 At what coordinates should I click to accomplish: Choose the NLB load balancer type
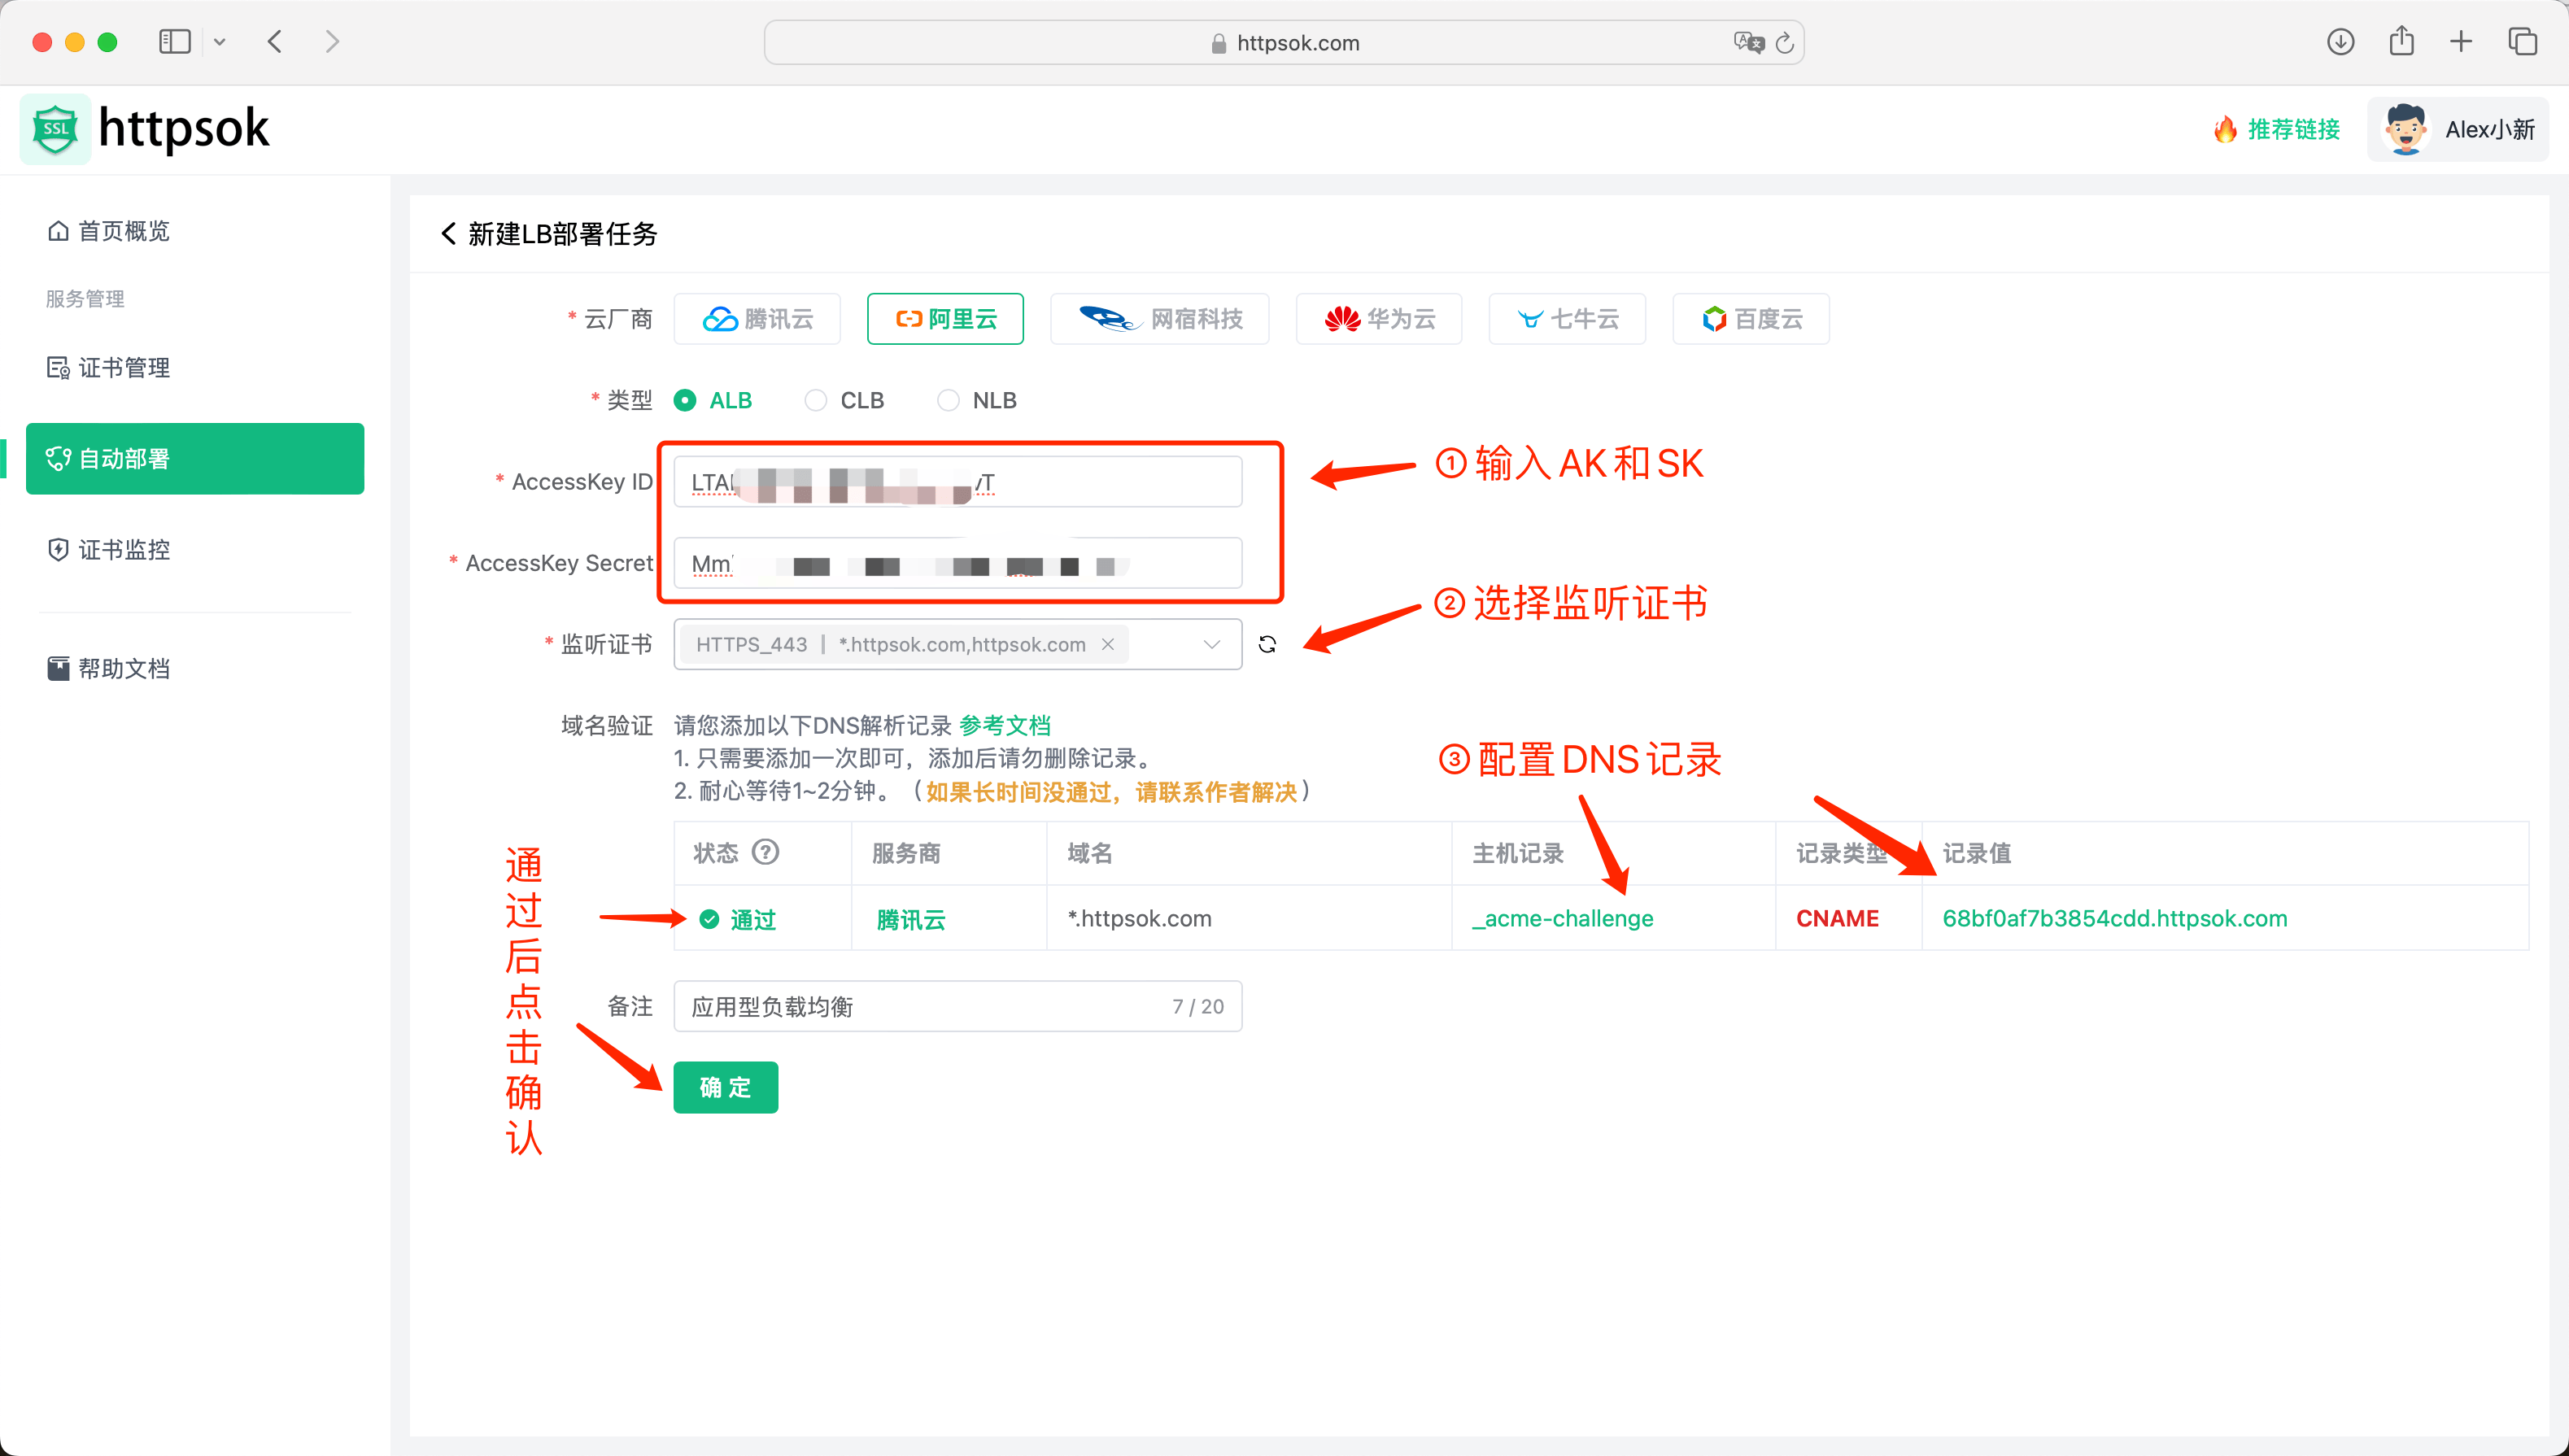pyautogui.click(x=947, y=400)
